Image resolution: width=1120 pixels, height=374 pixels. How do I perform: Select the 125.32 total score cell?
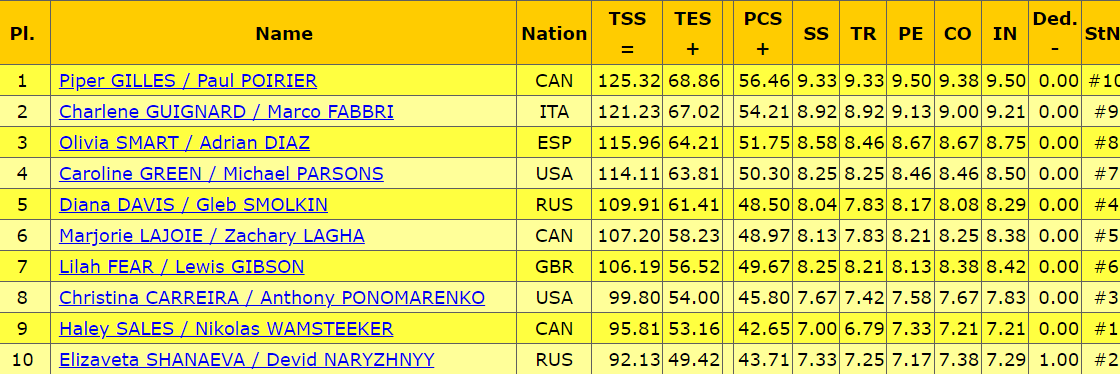[627, 81]
